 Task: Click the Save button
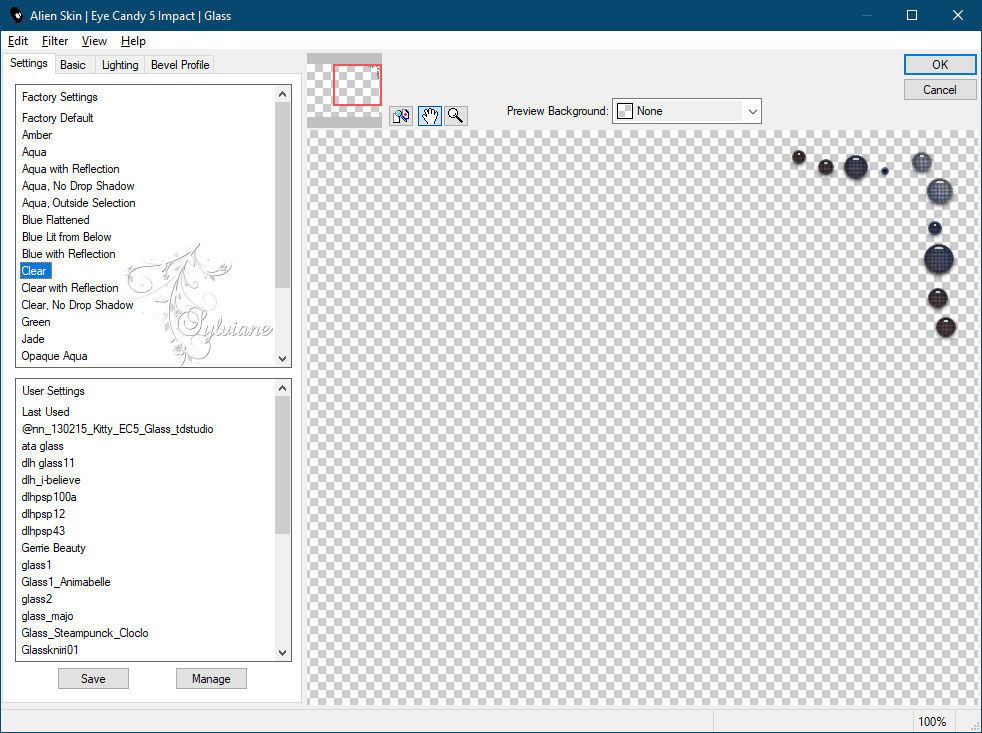[93, 678]
